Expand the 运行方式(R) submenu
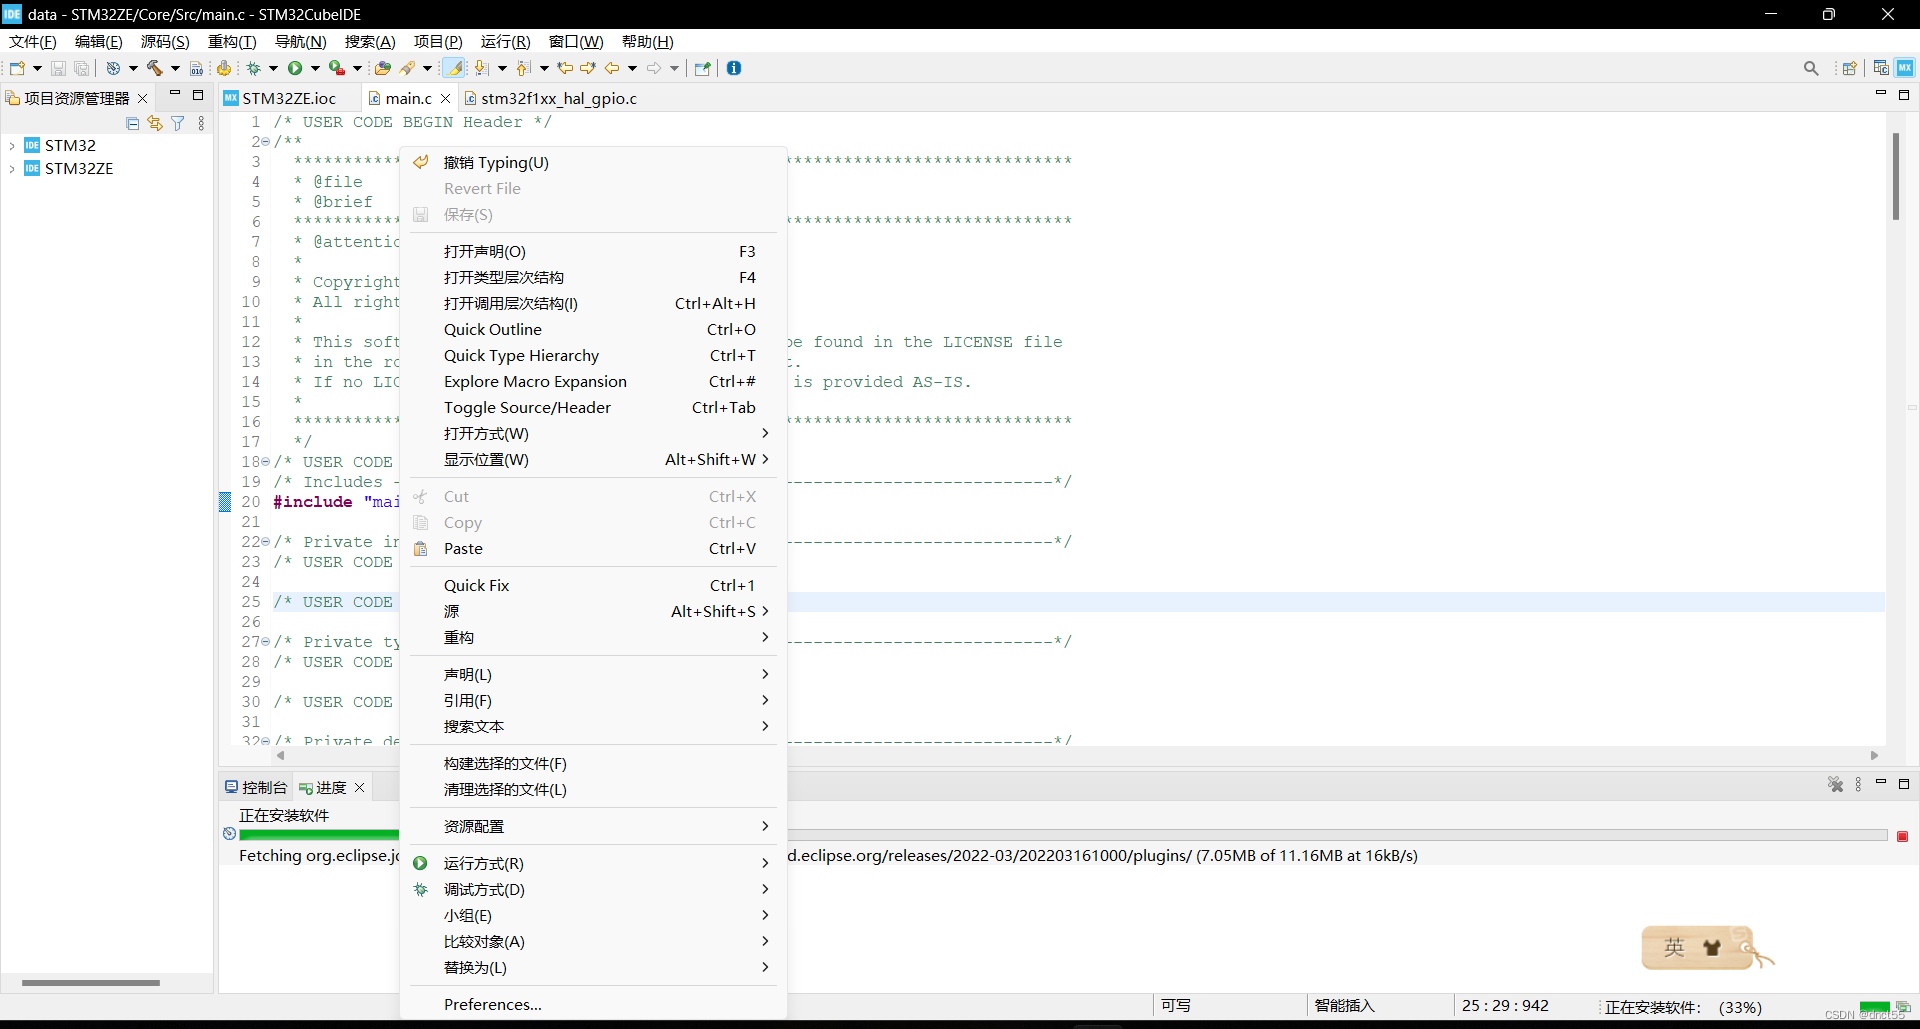 593,863
